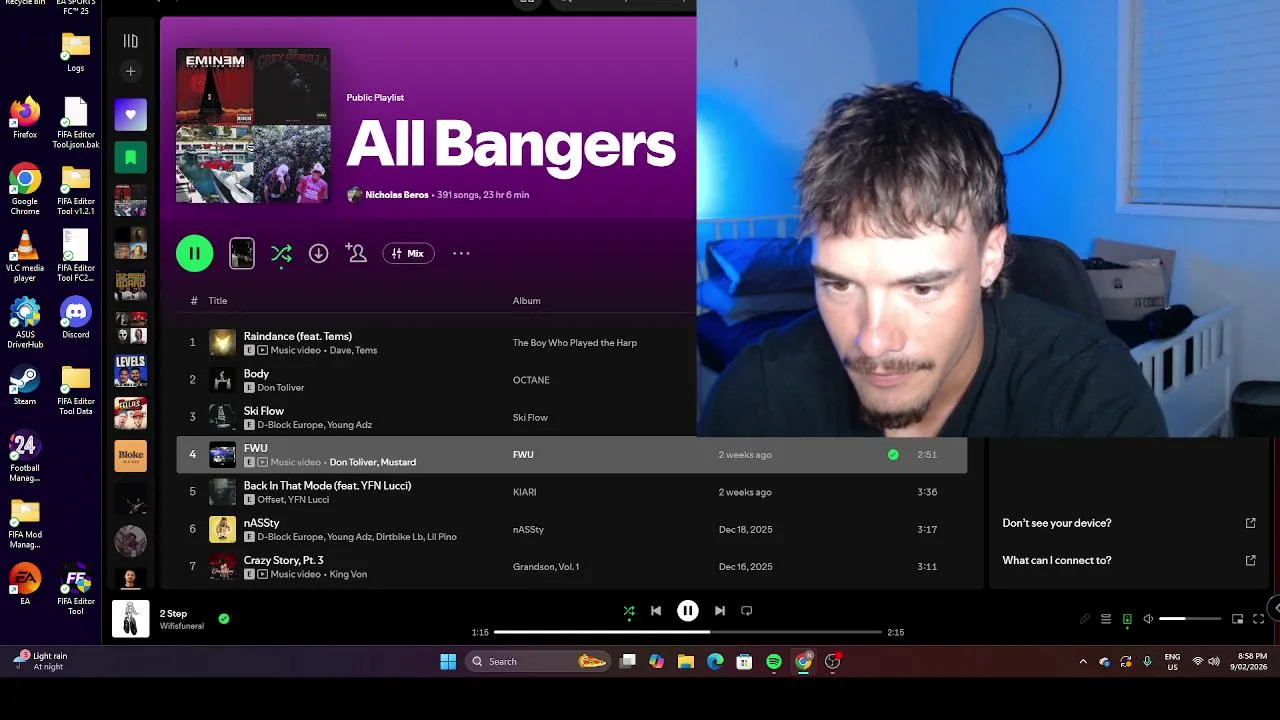Screen dimensions: 1280x720
Task: Open the Connect to a device icon
Action: click(x=1127, y=619)
